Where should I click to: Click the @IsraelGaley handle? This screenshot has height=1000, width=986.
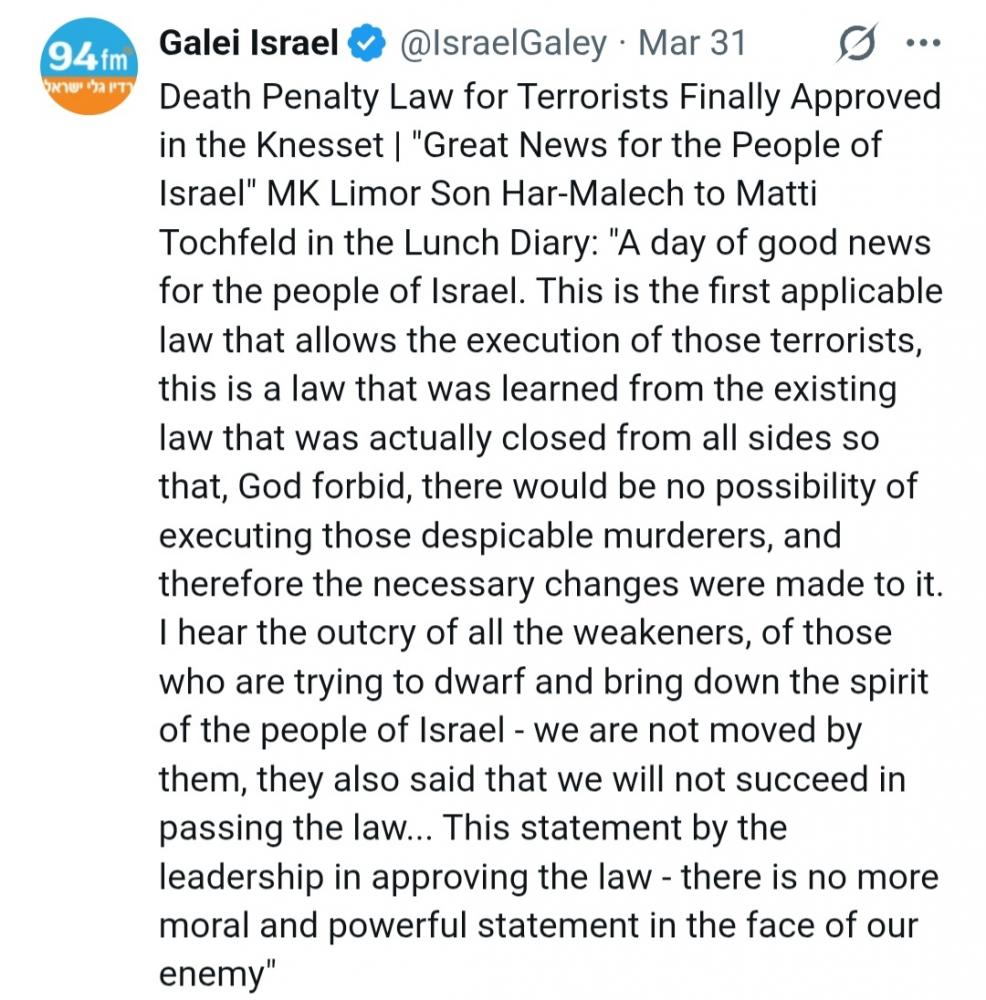(503, 44)
